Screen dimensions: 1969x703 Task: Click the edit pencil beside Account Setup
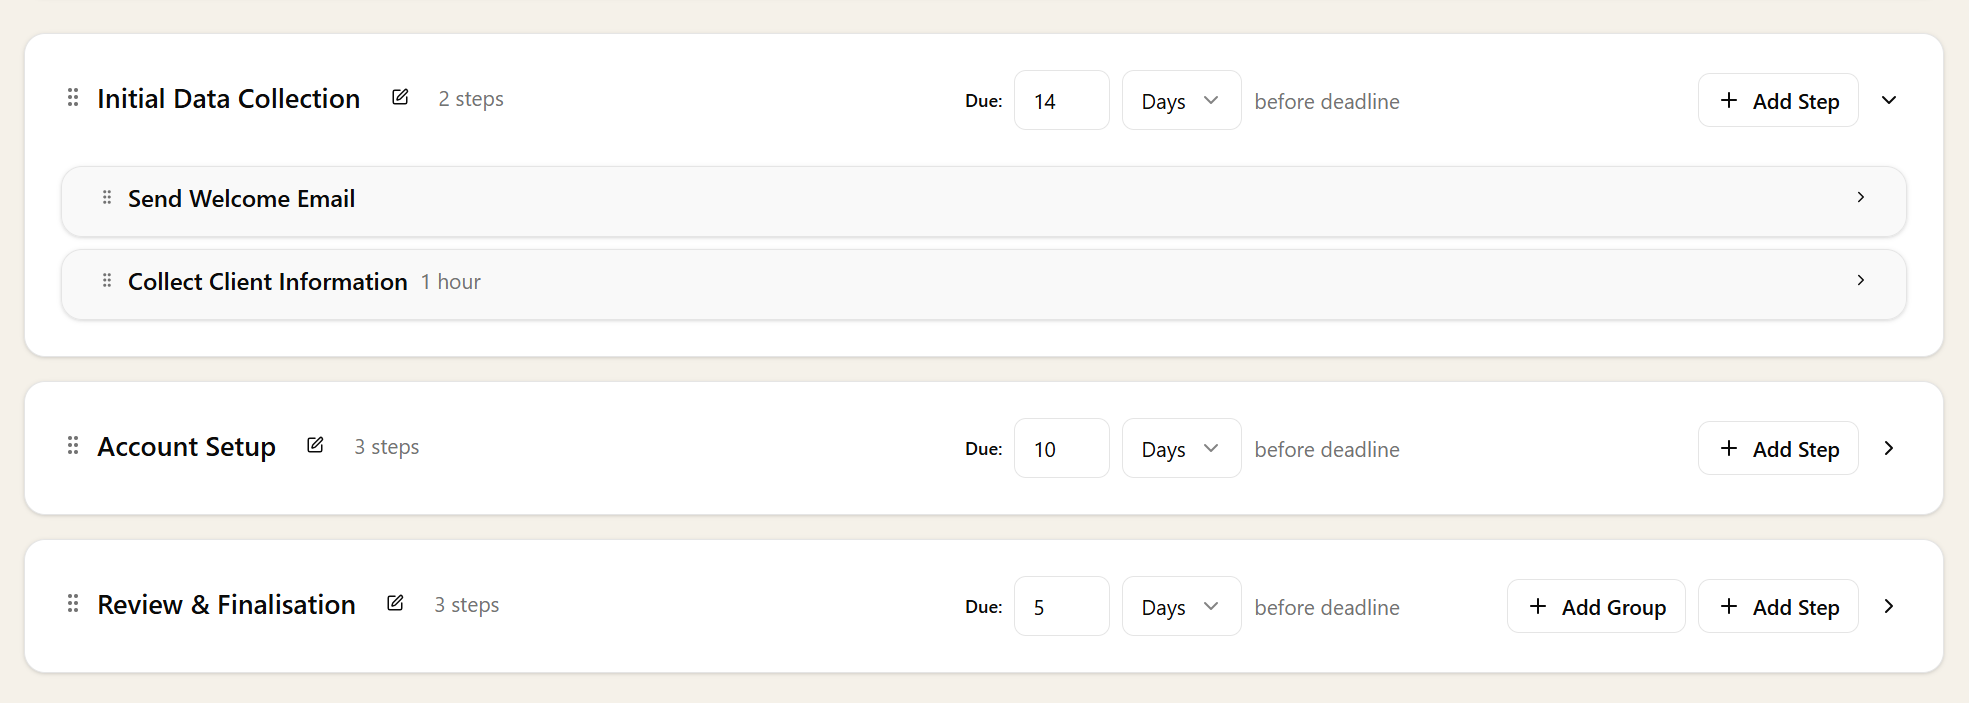point(315,445)
